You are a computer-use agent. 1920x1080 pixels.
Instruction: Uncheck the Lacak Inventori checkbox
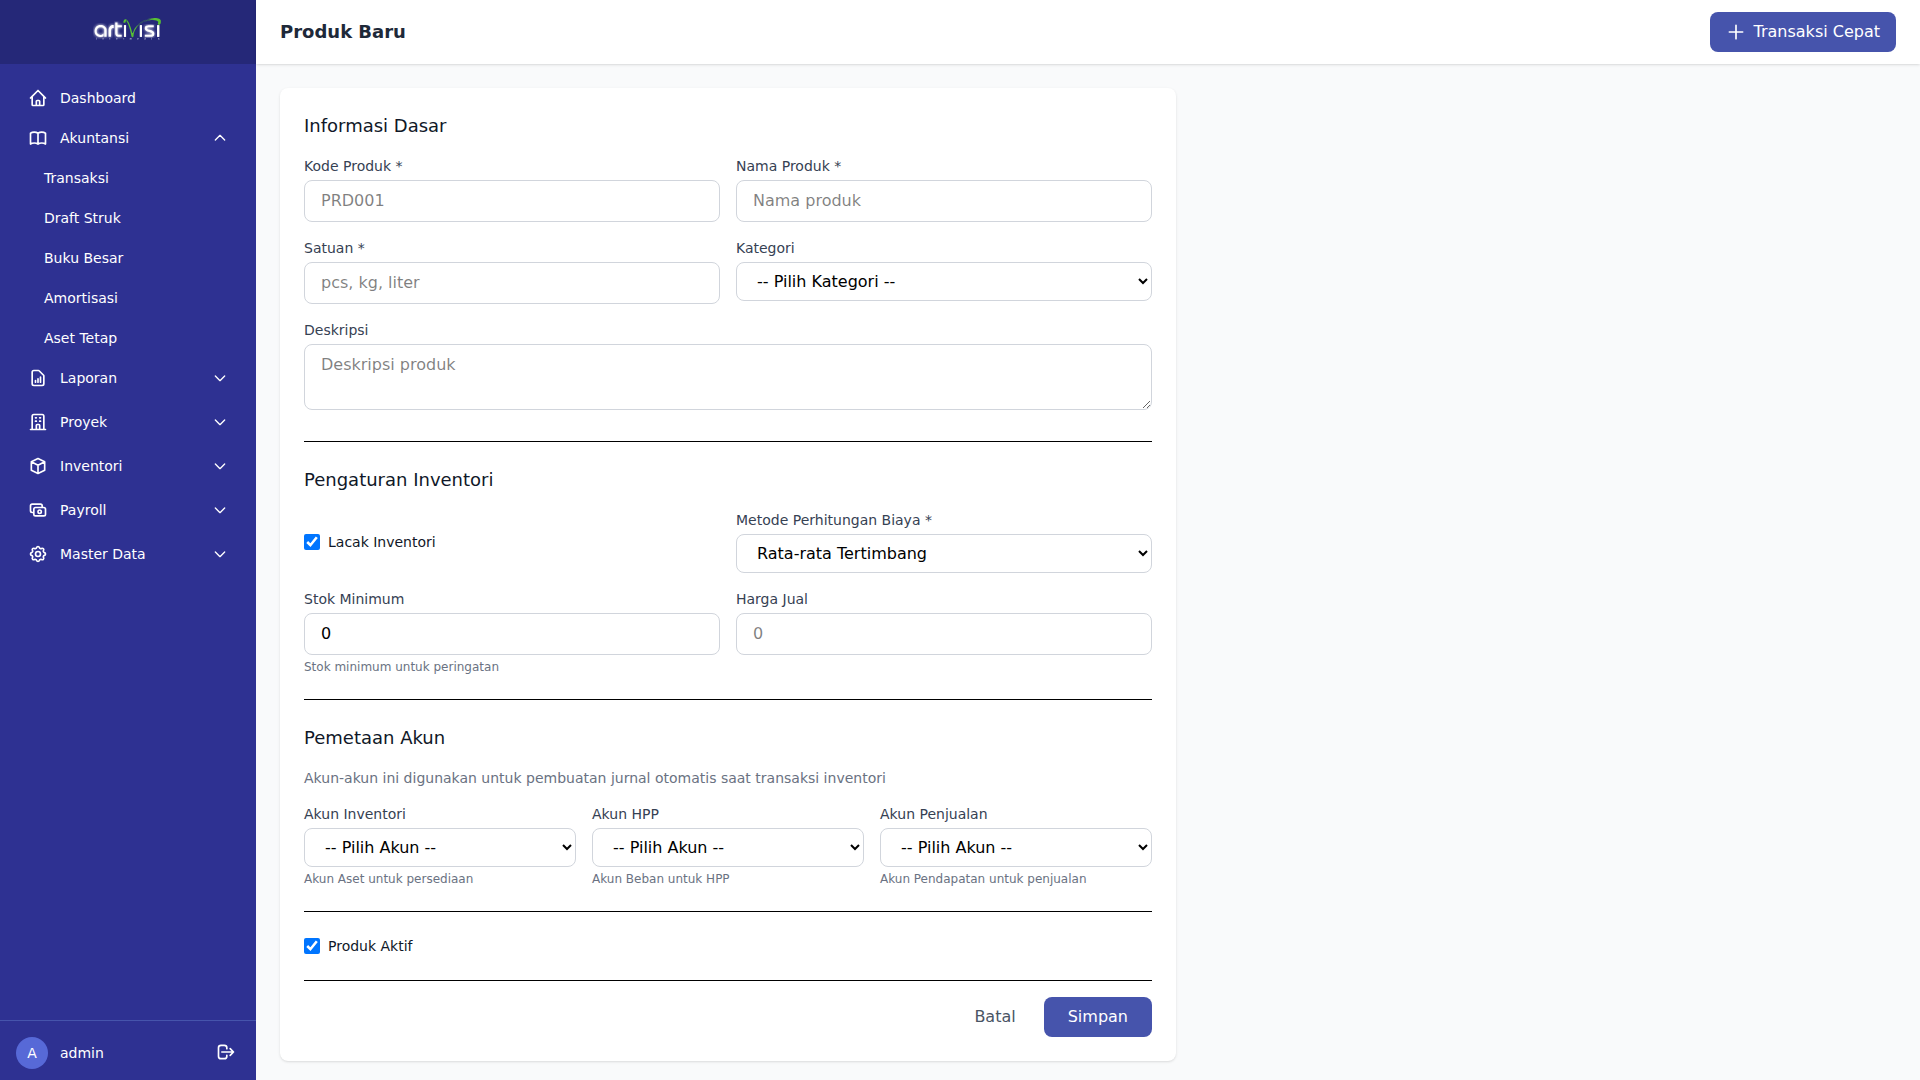(312, 542)
